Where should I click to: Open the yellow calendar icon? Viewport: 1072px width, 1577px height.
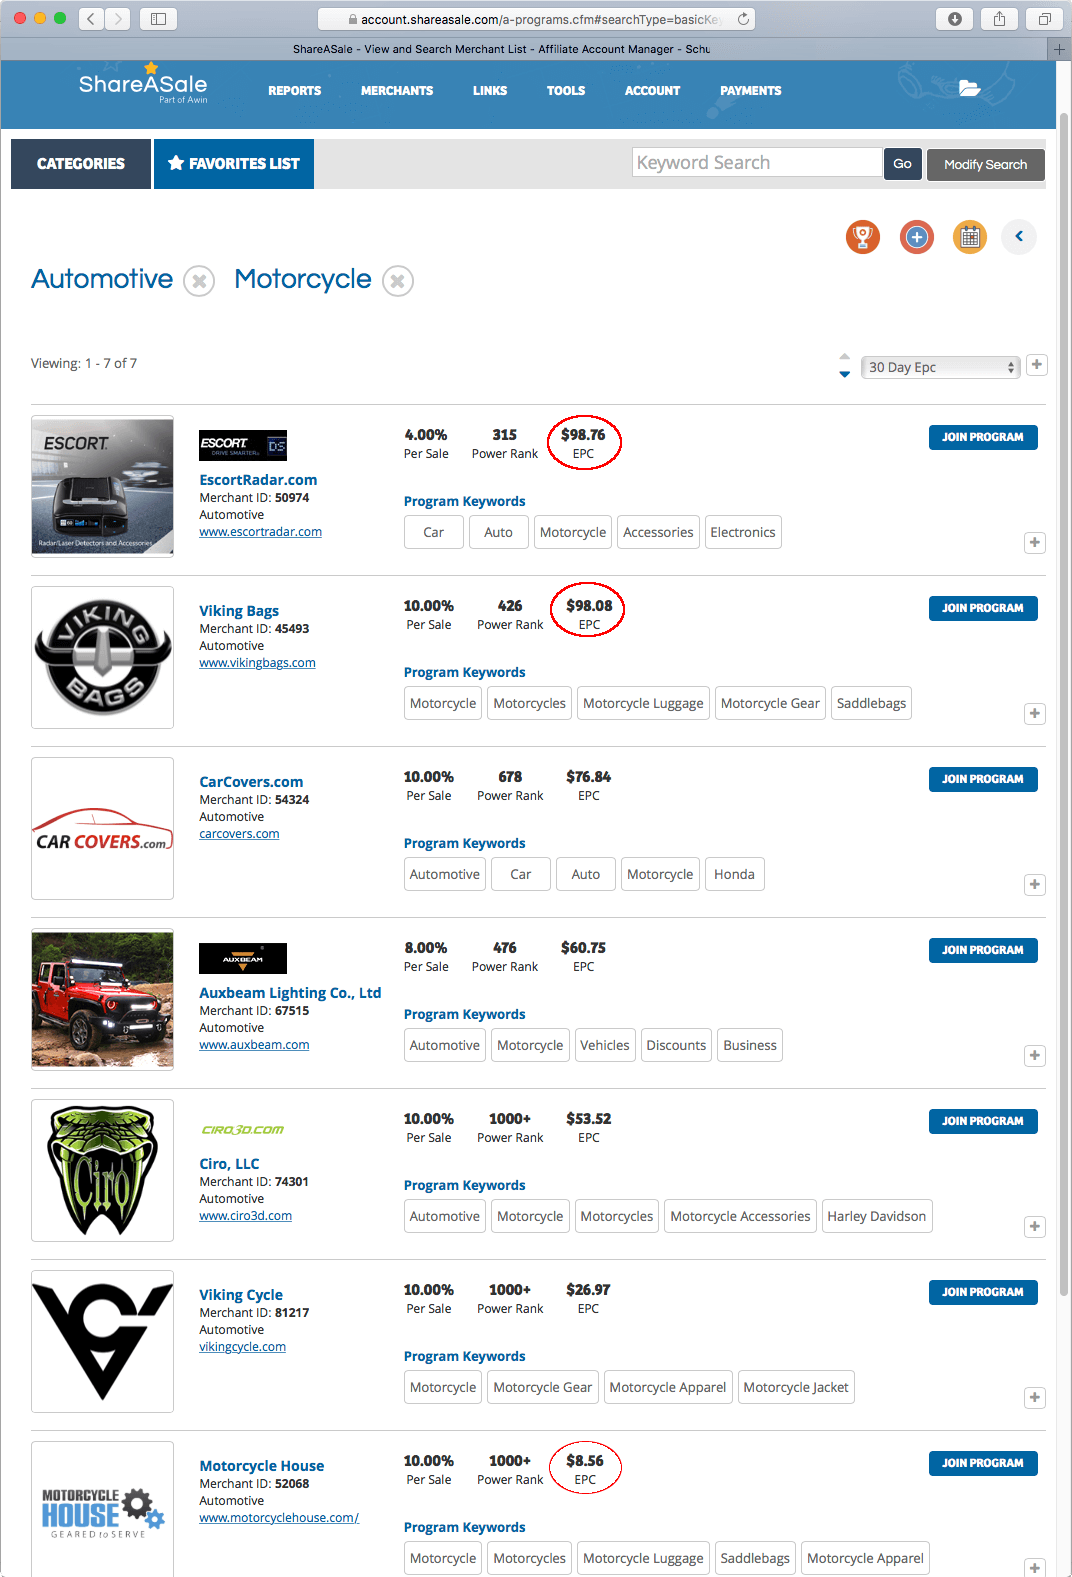(x=969, y=237)
